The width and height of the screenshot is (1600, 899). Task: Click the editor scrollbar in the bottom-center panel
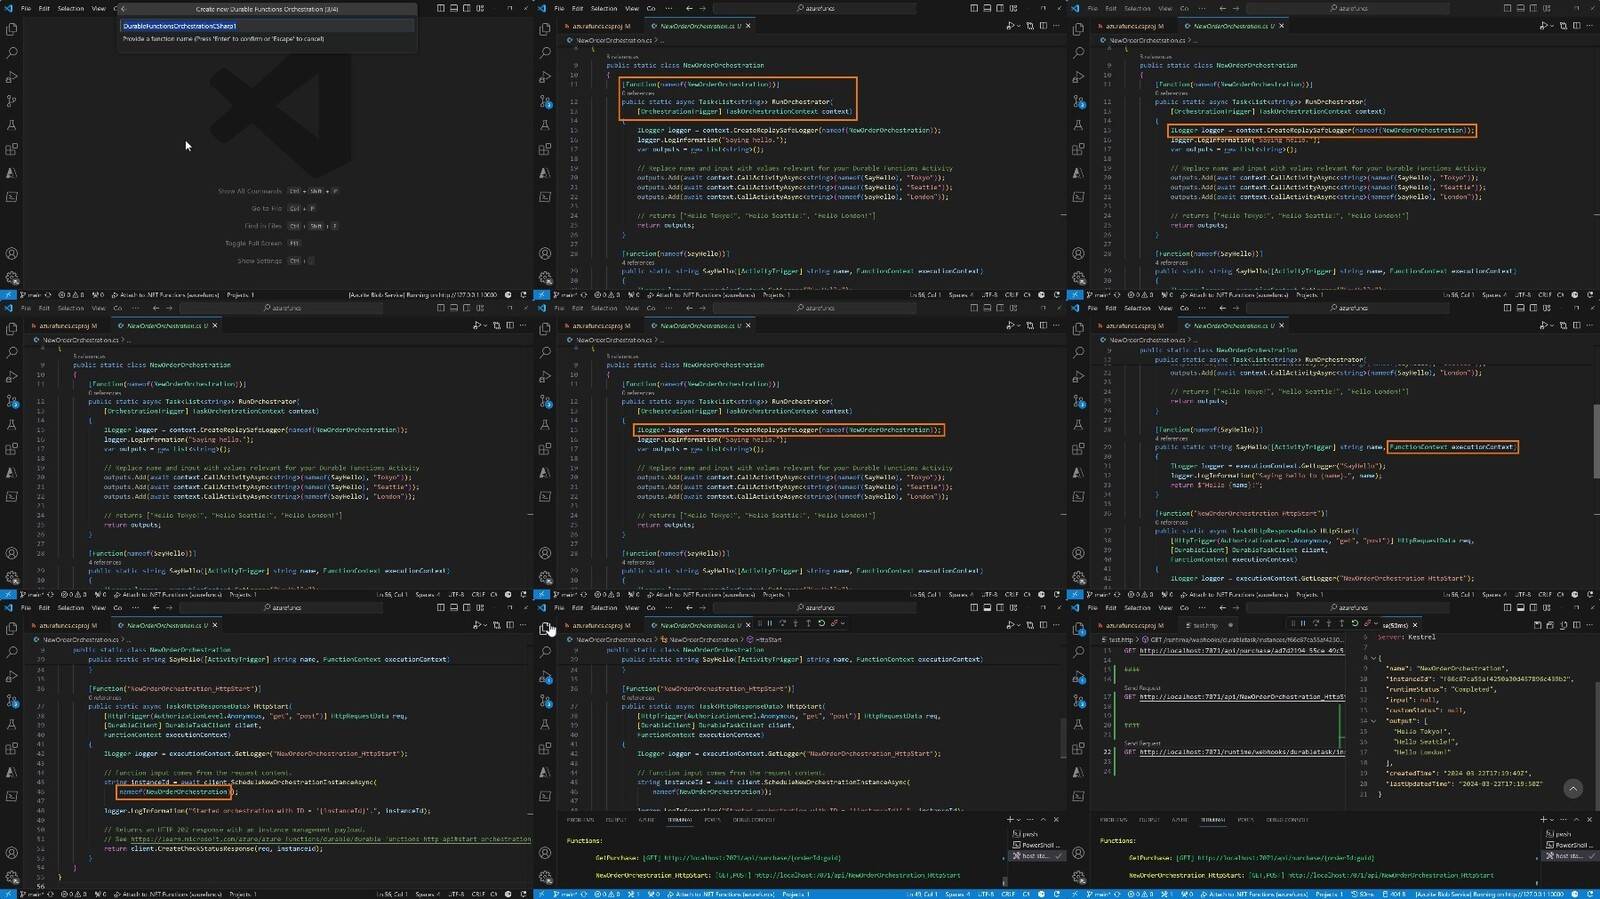(1063, 738)
